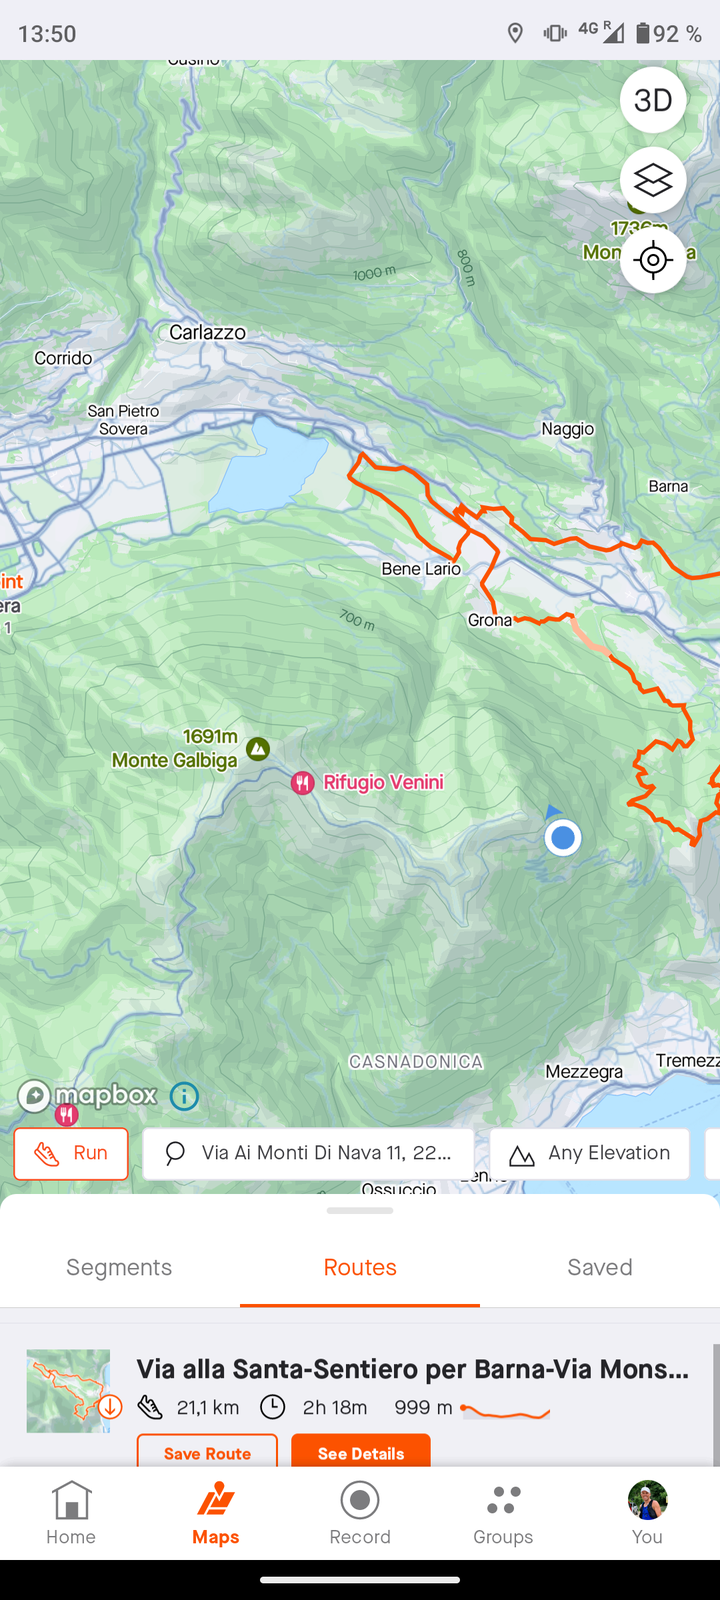Viewport: 720px width, 1600px height.
Task: Open the Via Ai Monti Di Nava location search
Action: [308, 1153]
